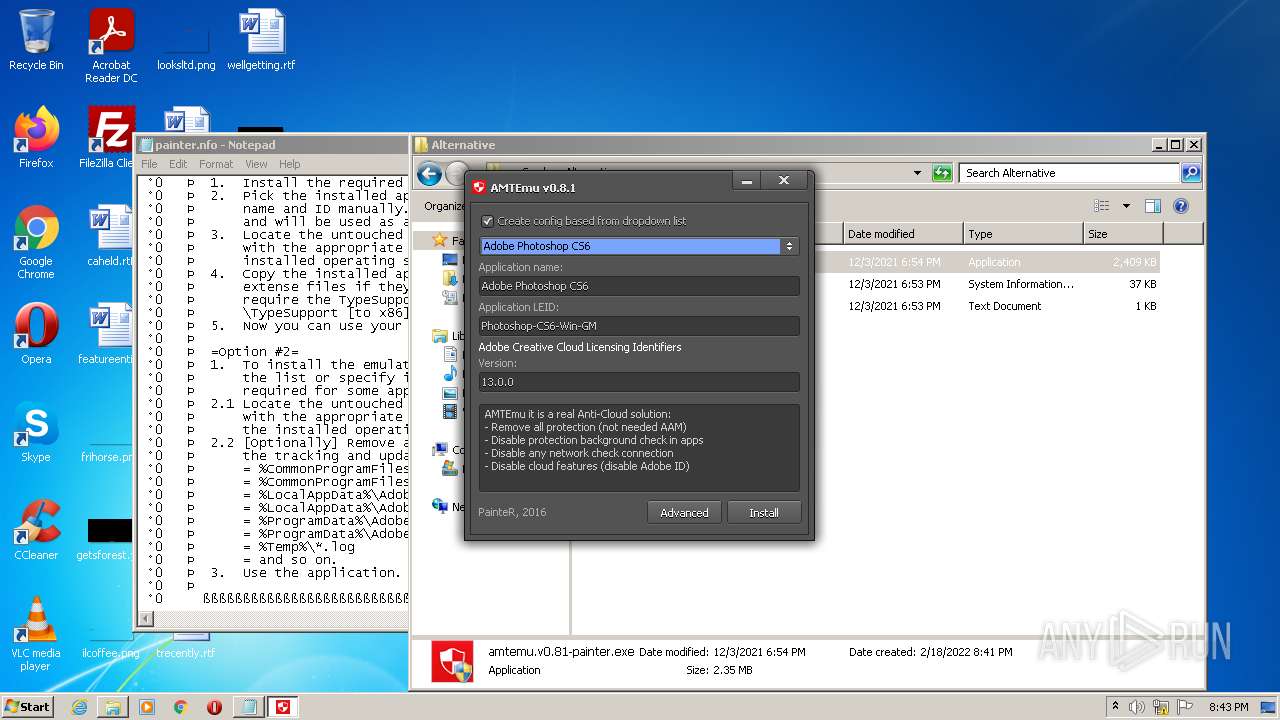Show hidden tray icons arrow
The height and width of the screenshot is (720, 1280).
tap(1115, 707)
